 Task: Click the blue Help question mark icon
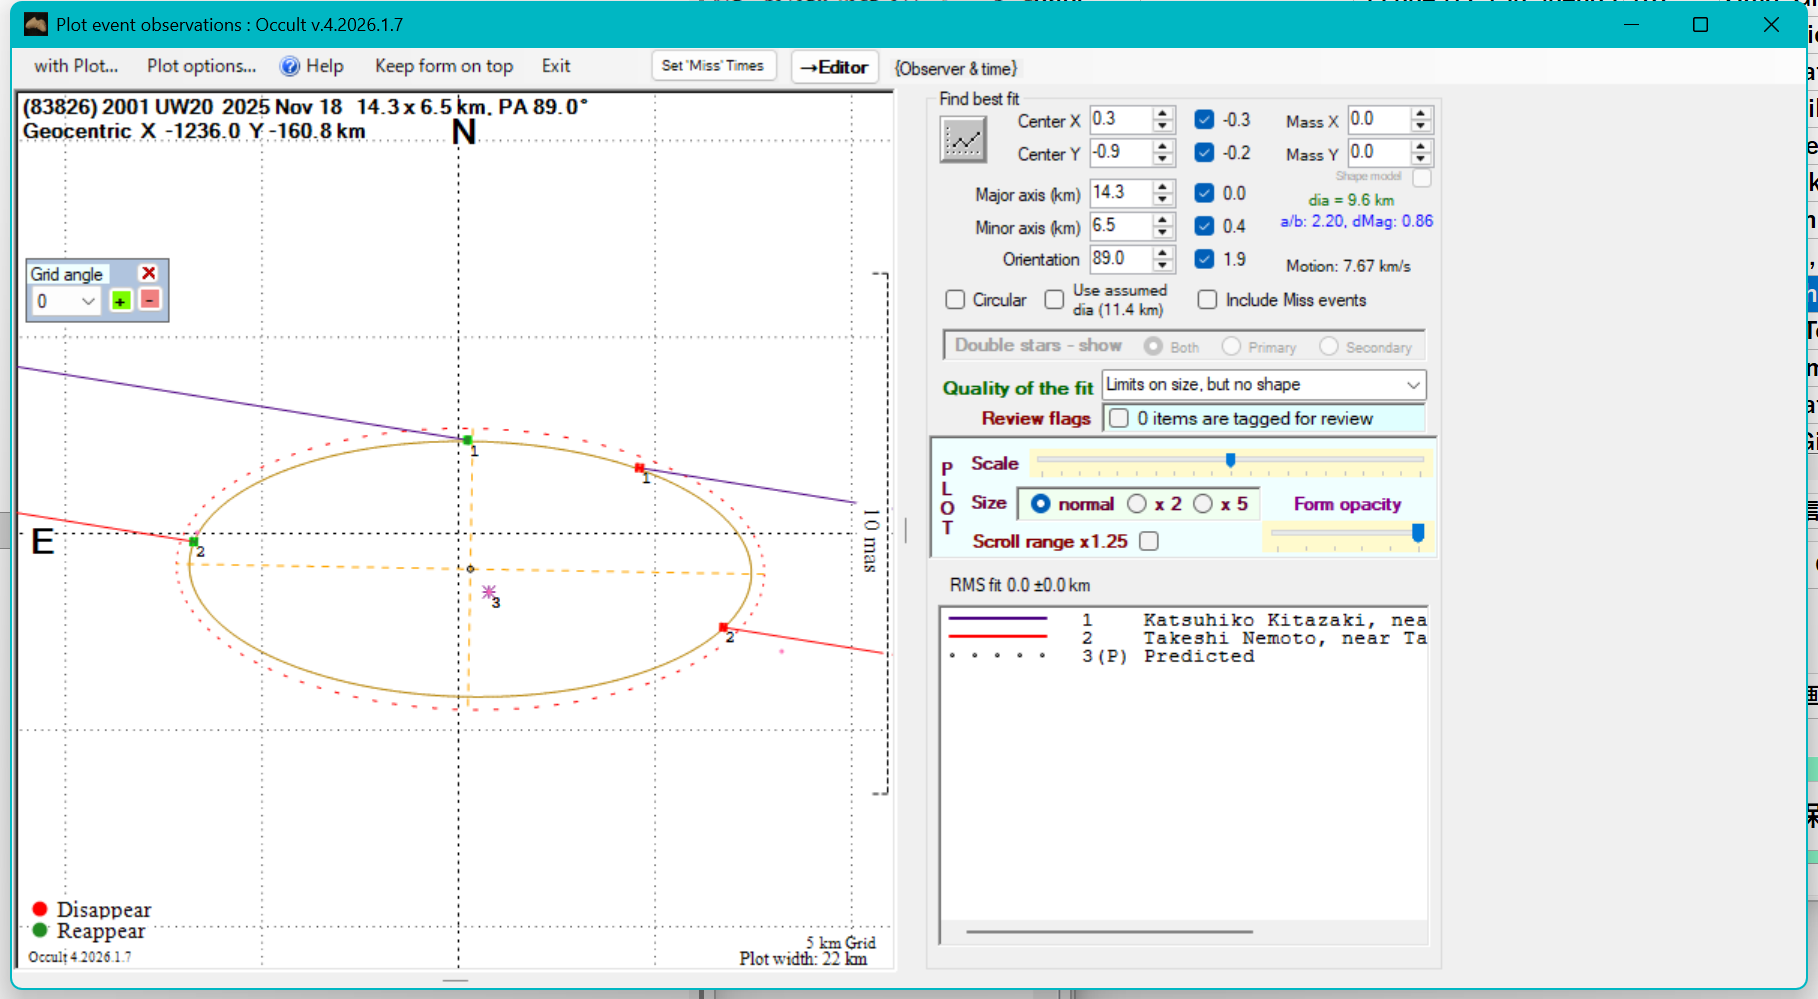(290, 67)
